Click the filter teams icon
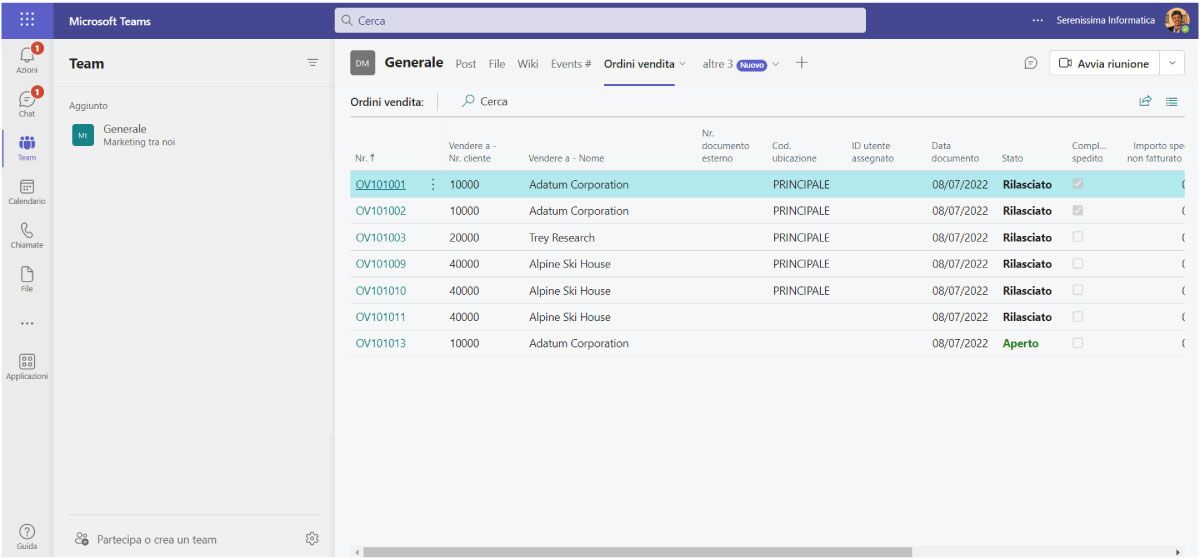This screenshot has width=1200, height=560. coord(312,63)
